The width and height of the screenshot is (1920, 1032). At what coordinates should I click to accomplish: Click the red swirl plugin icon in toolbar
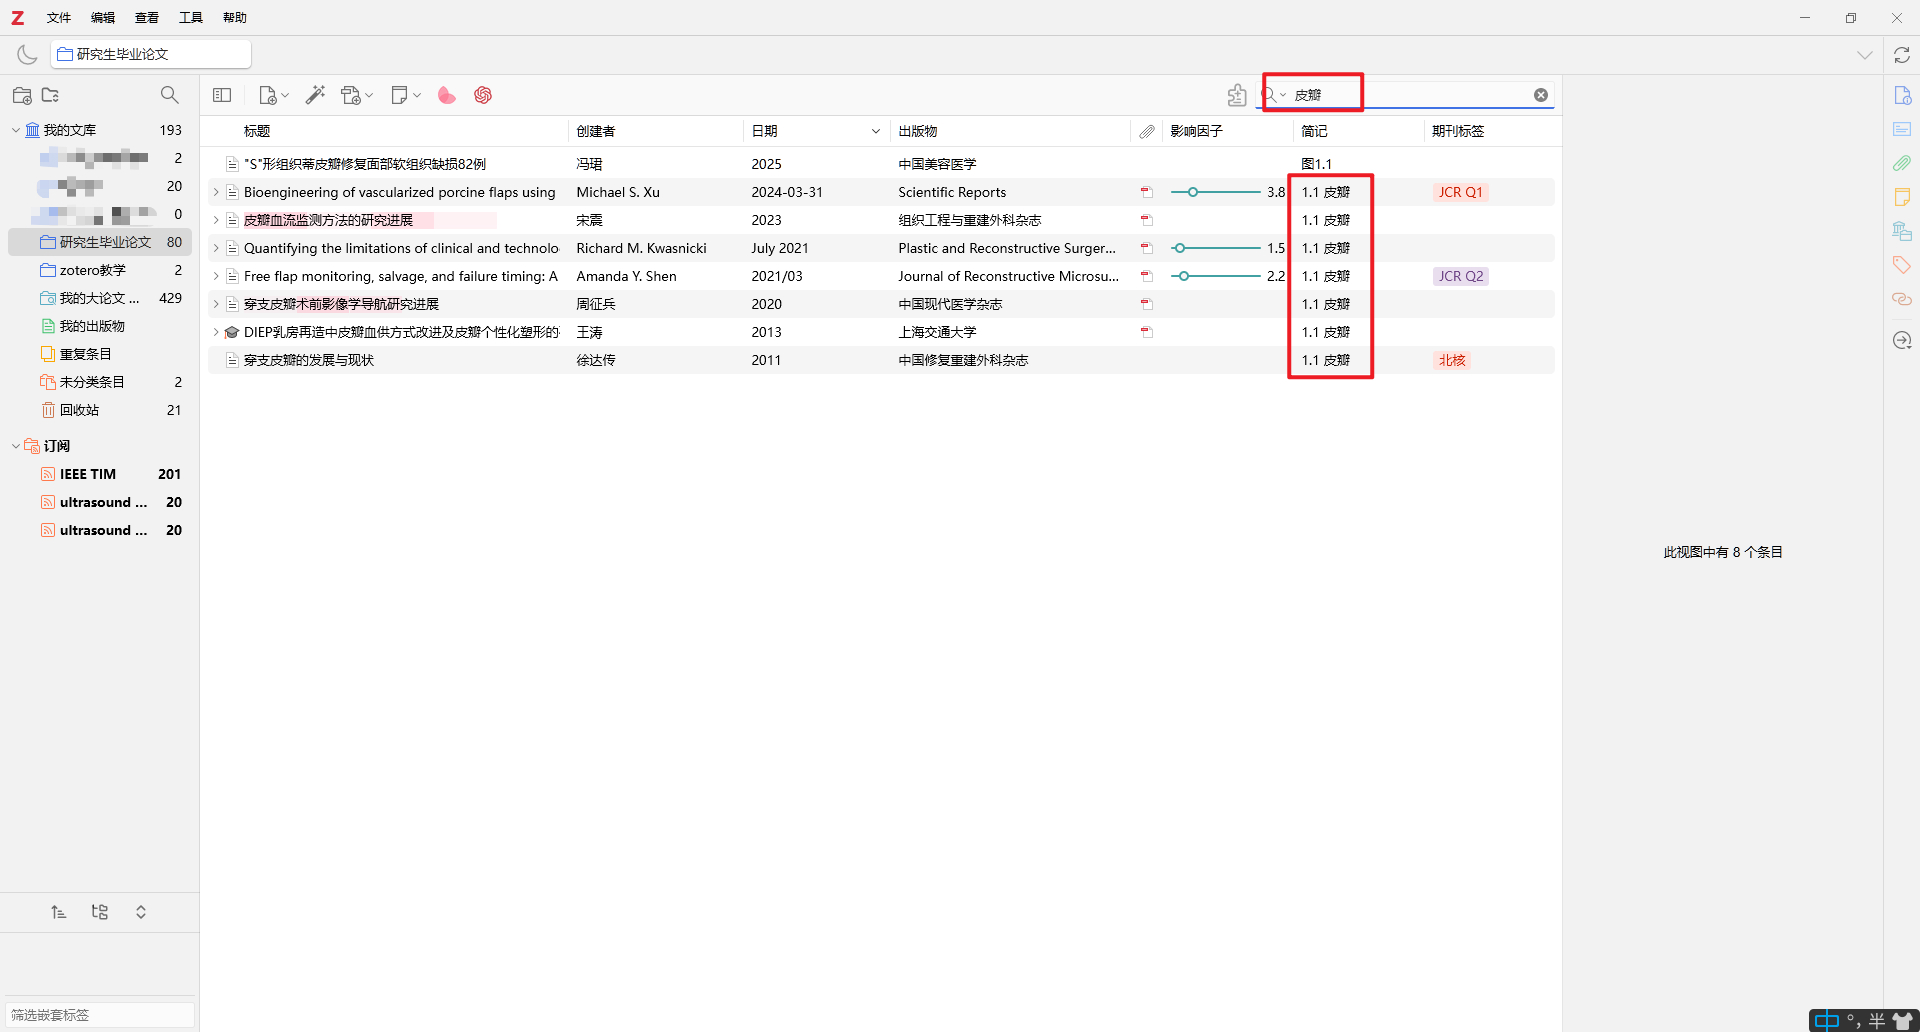coord(483,95)
